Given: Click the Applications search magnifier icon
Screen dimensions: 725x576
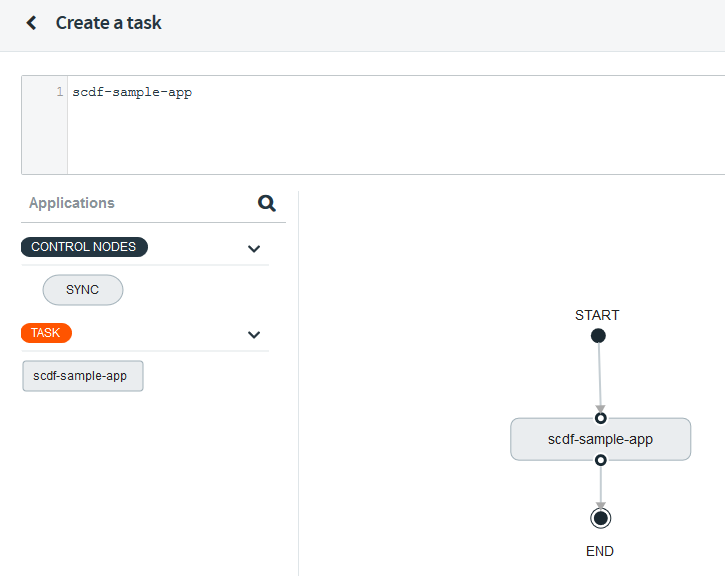Looking at the screenshot, I should [267, 203].
